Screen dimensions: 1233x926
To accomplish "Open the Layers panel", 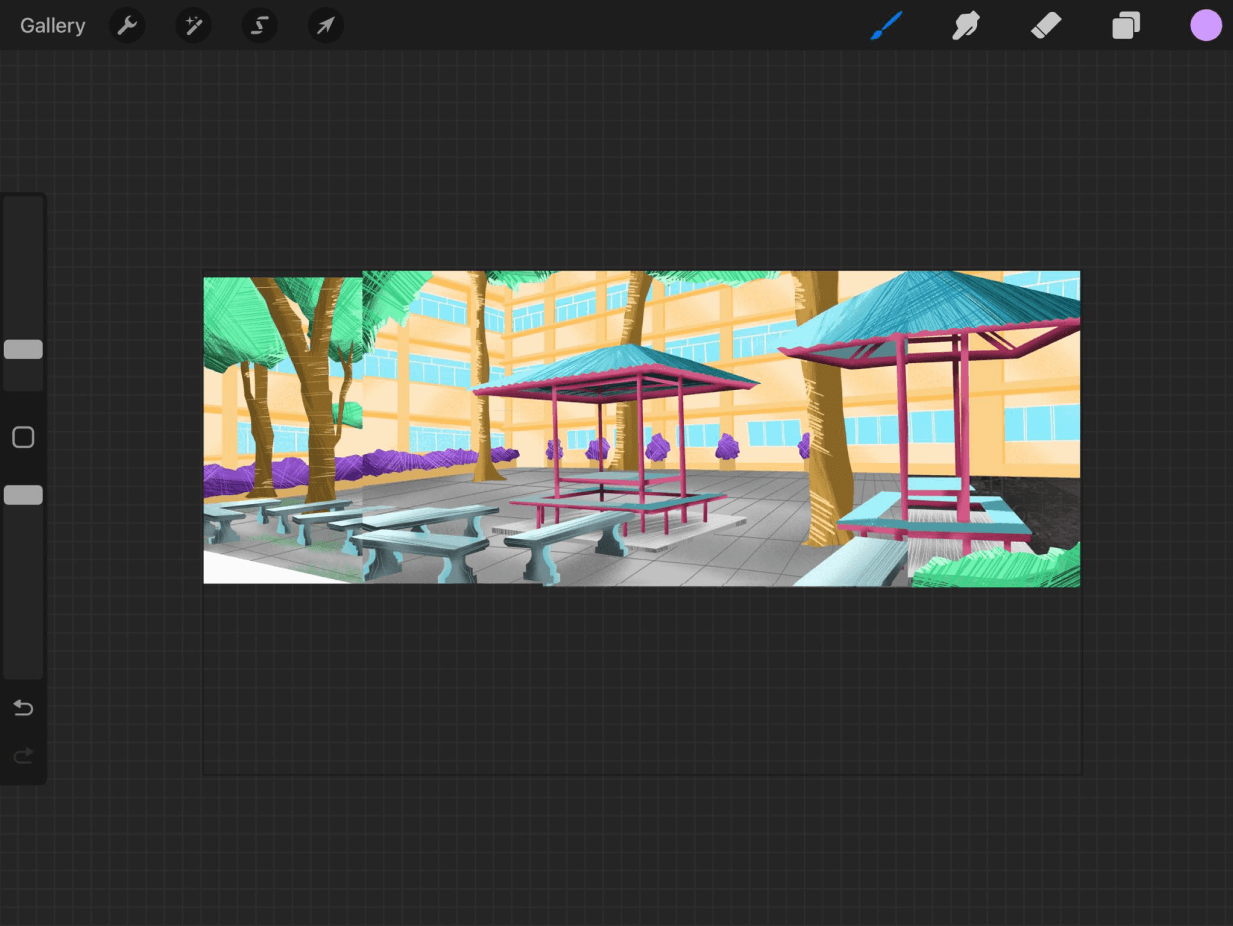I will point(1126,25).
